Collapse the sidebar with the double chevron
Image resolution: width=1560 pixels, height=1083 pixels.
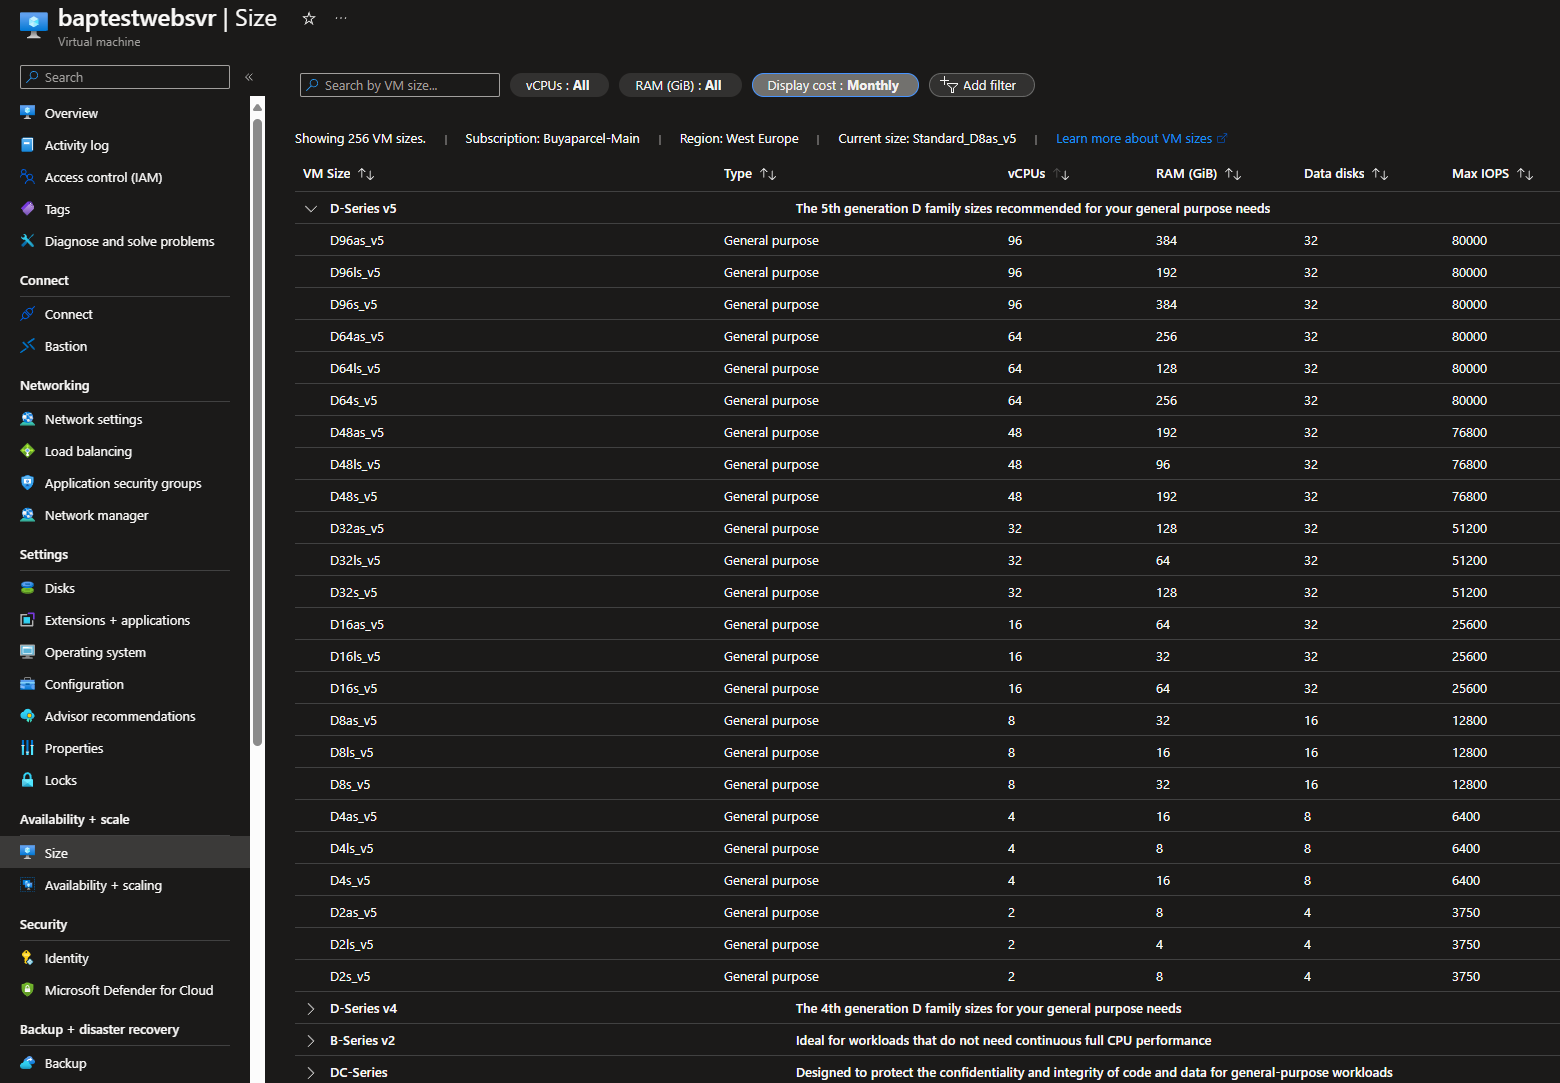click(249, 77)
